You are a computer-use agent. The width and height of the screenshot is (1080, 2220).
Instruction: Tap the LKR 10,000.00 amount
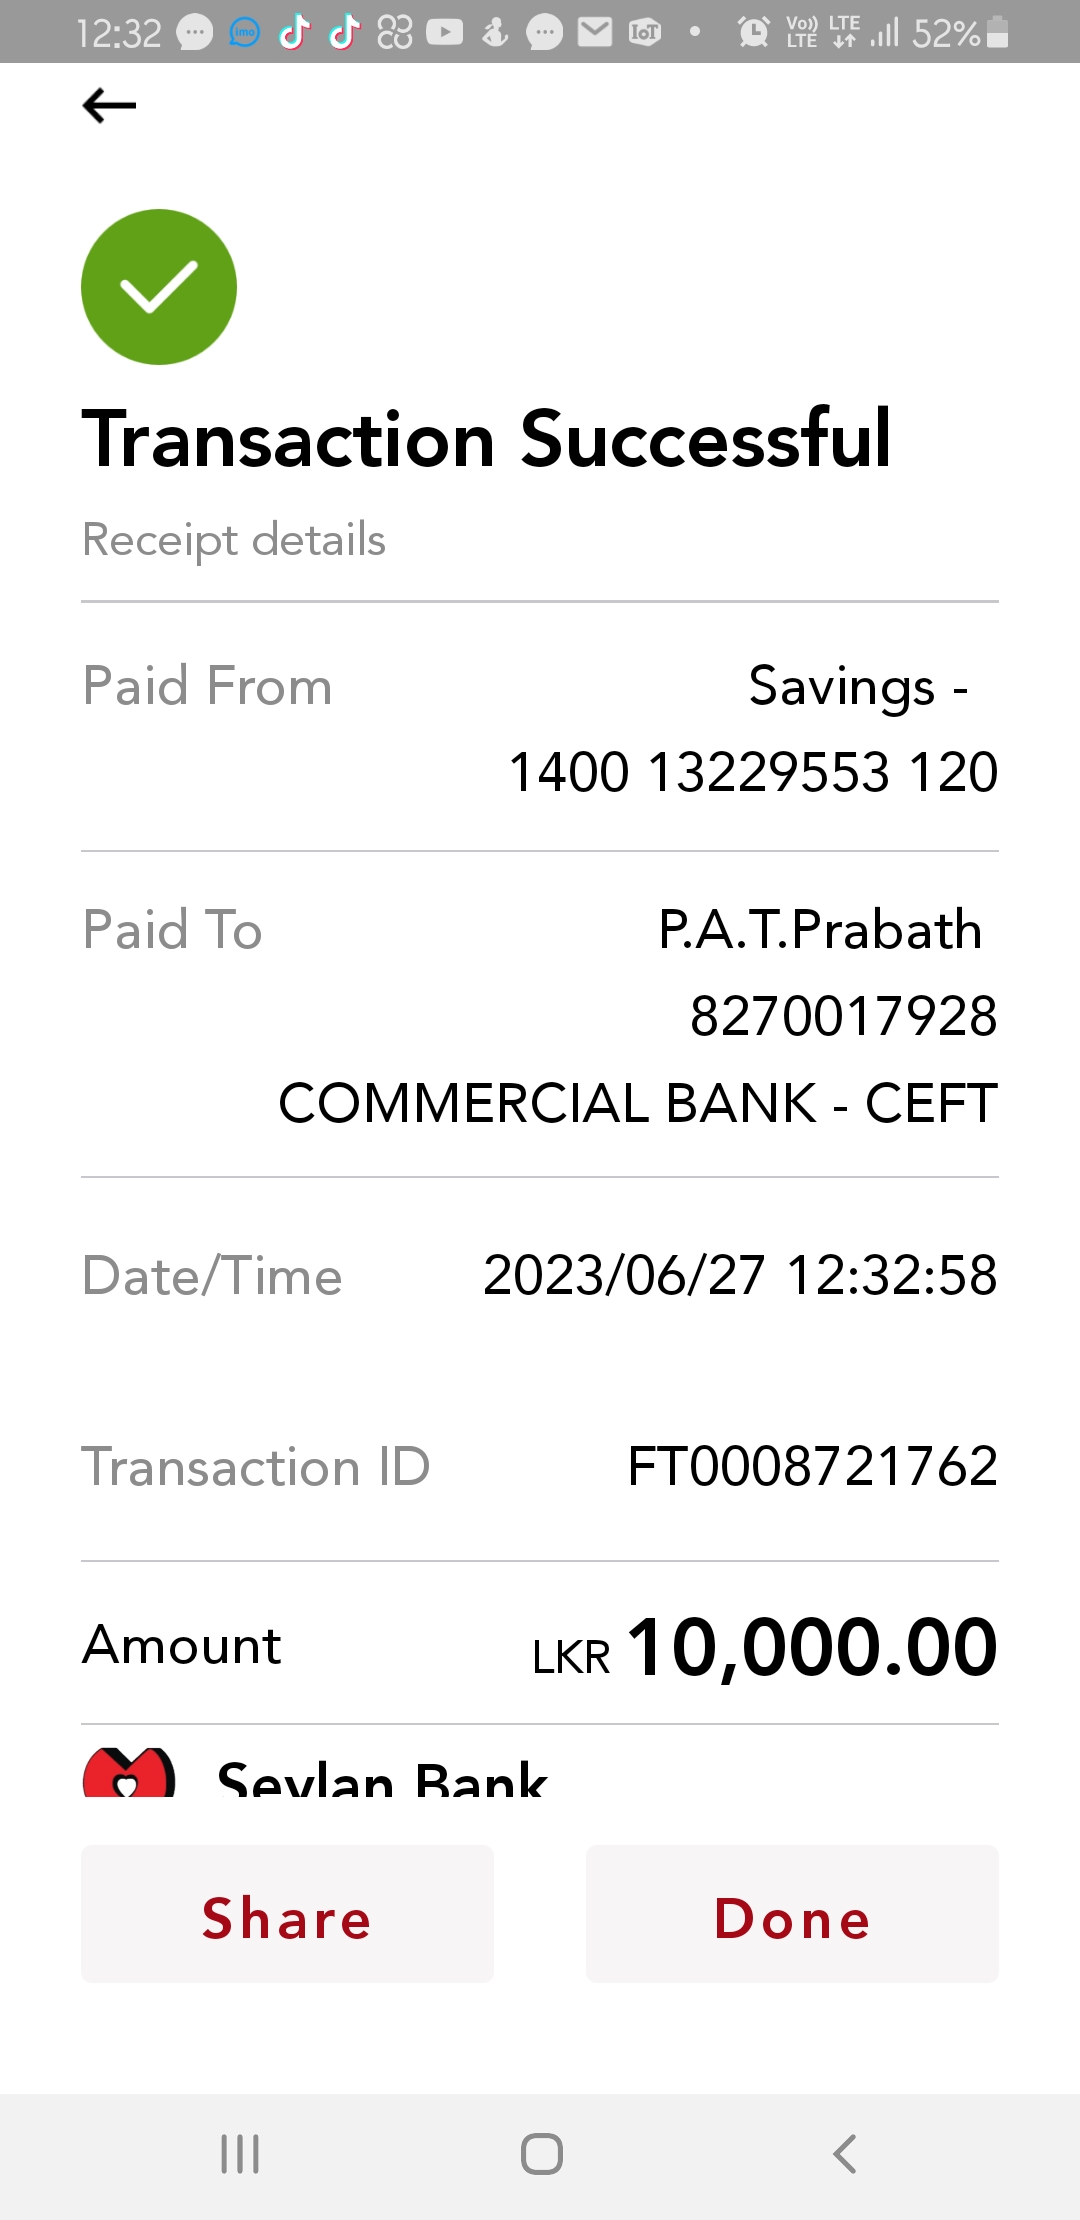pos(765,1647)
